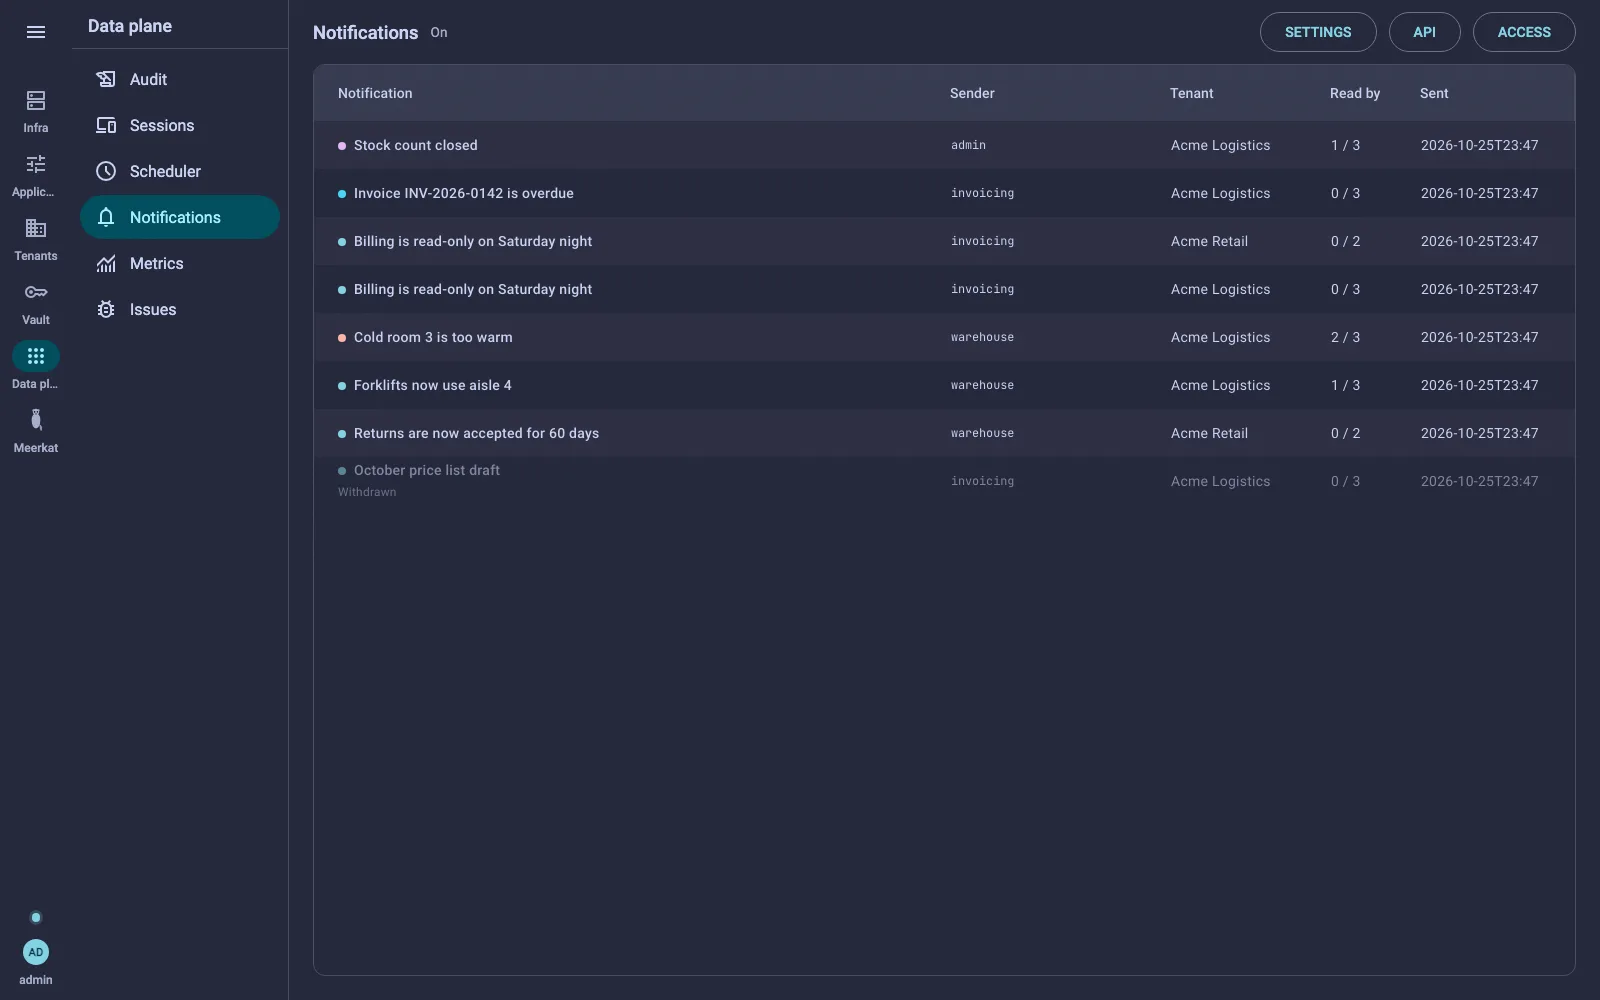
Task: Click the status dot beside 'Cold room 3'
Action: (x=342, y=338)
